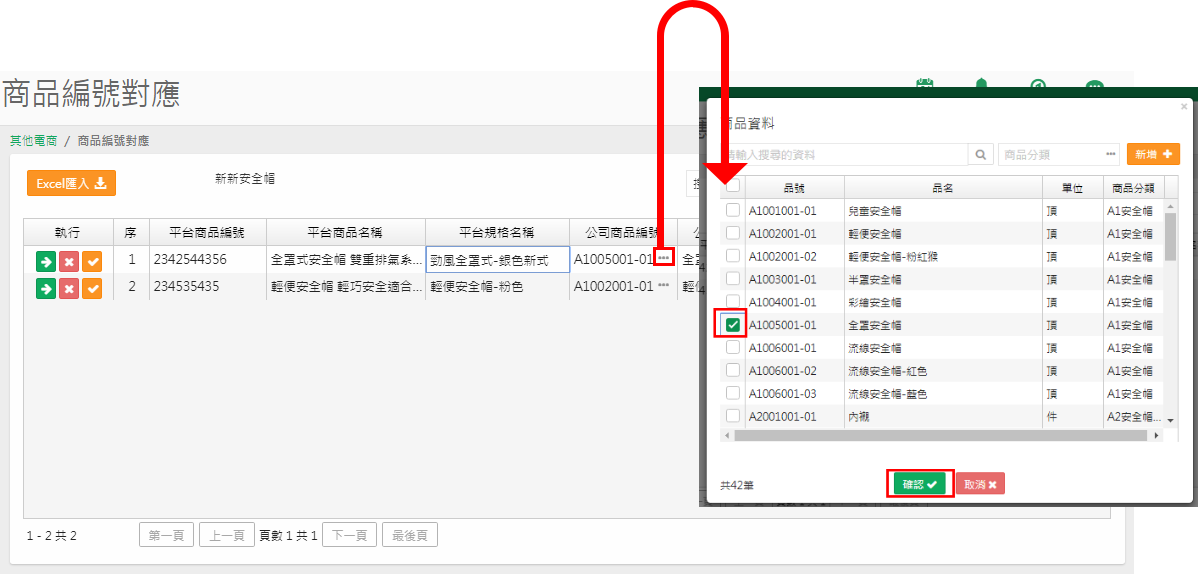Click the 取消 cancel button
1198x575 pixels.
[979, 483]
